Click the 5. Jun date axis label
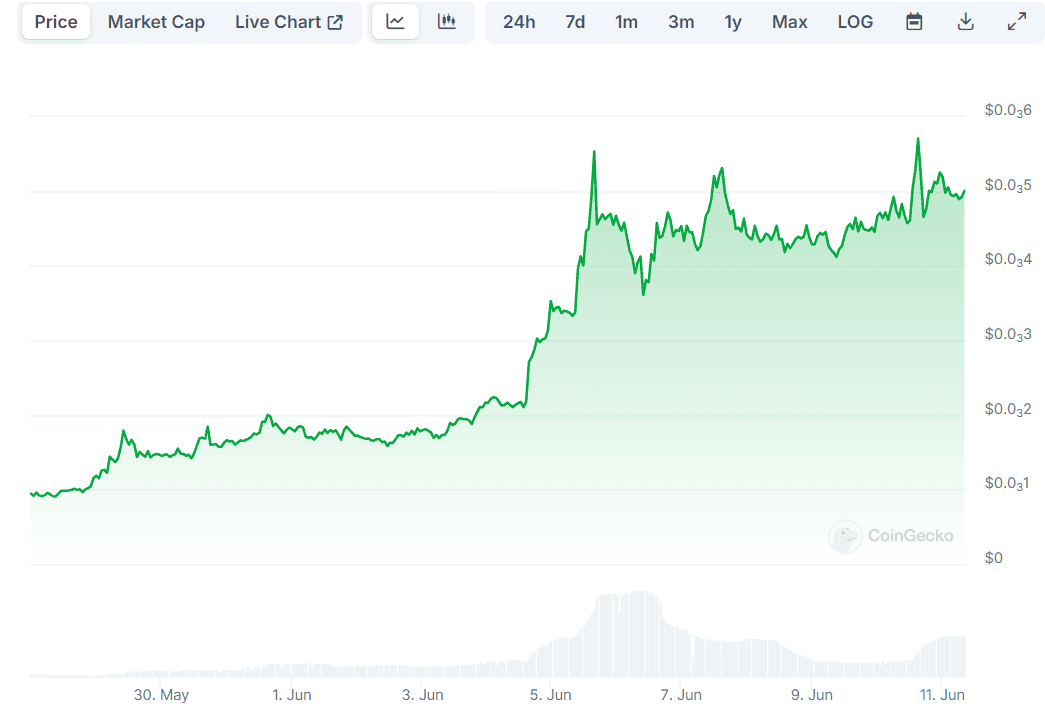 550,695
